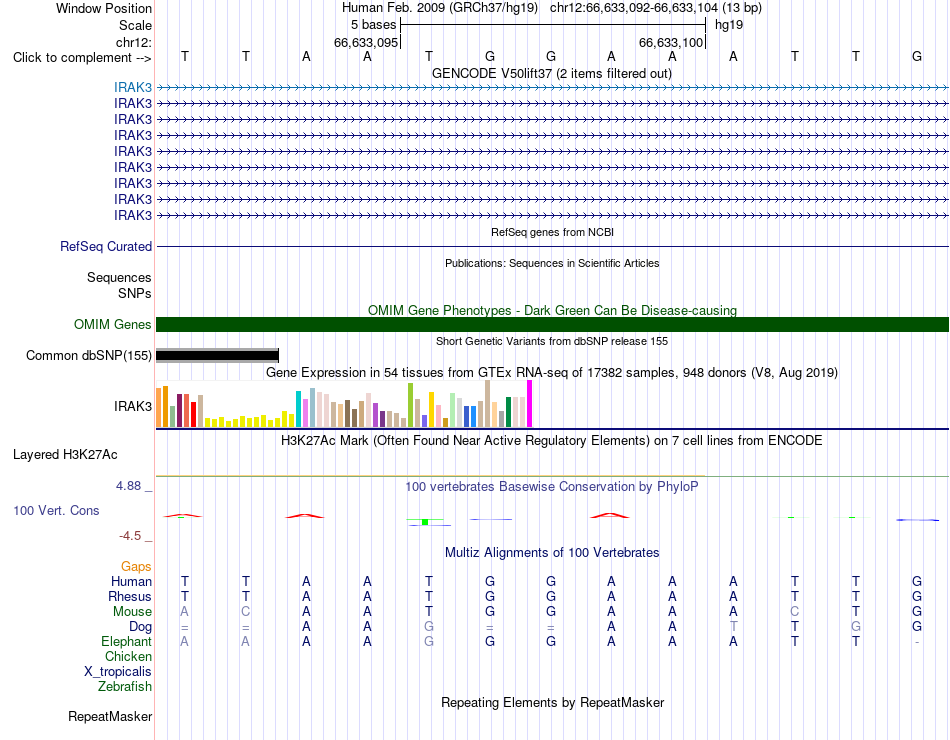The image size is (950, 740).
Task: Click the PhyloP Basewise Conservation title
Action: tap(552, 487)
